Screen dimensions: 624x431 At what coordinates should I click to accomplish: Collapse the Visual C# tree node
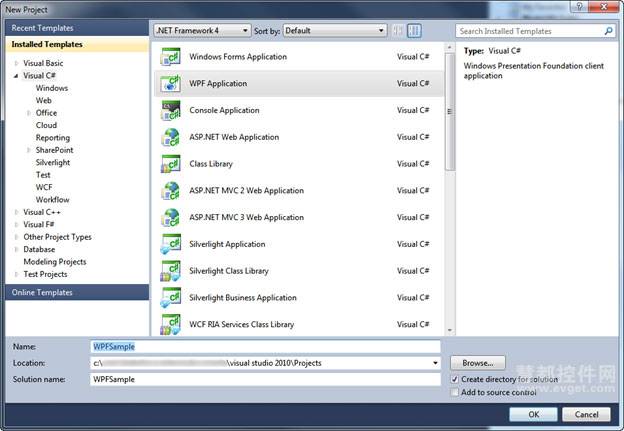click(16, 76)
